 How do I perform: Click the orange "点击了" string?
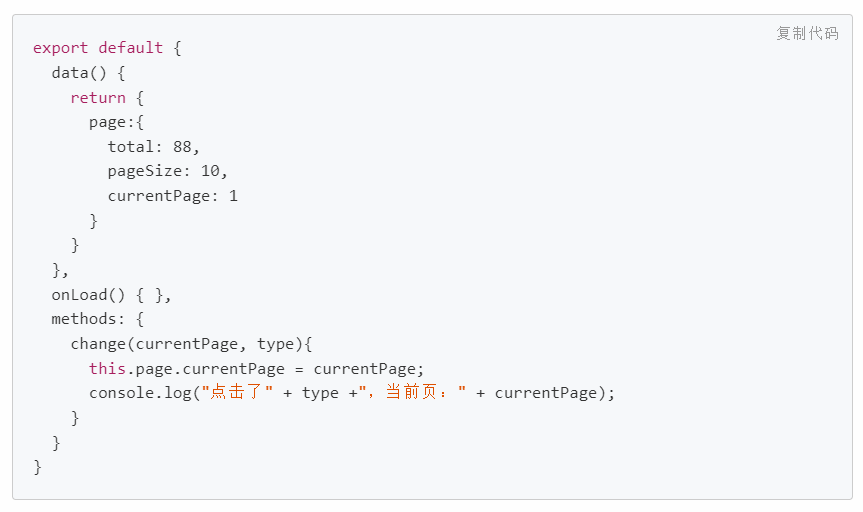pos(238,393)
